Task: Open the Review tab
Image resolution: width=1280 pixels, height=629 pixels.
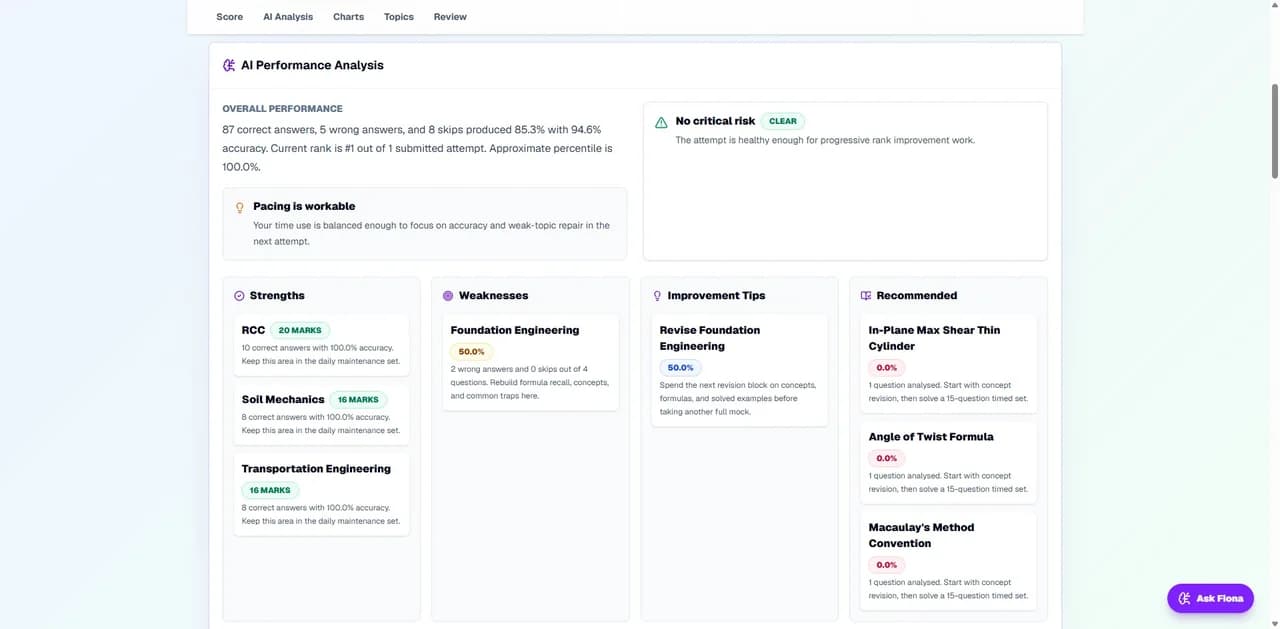Action: click(x=450, y=17)
